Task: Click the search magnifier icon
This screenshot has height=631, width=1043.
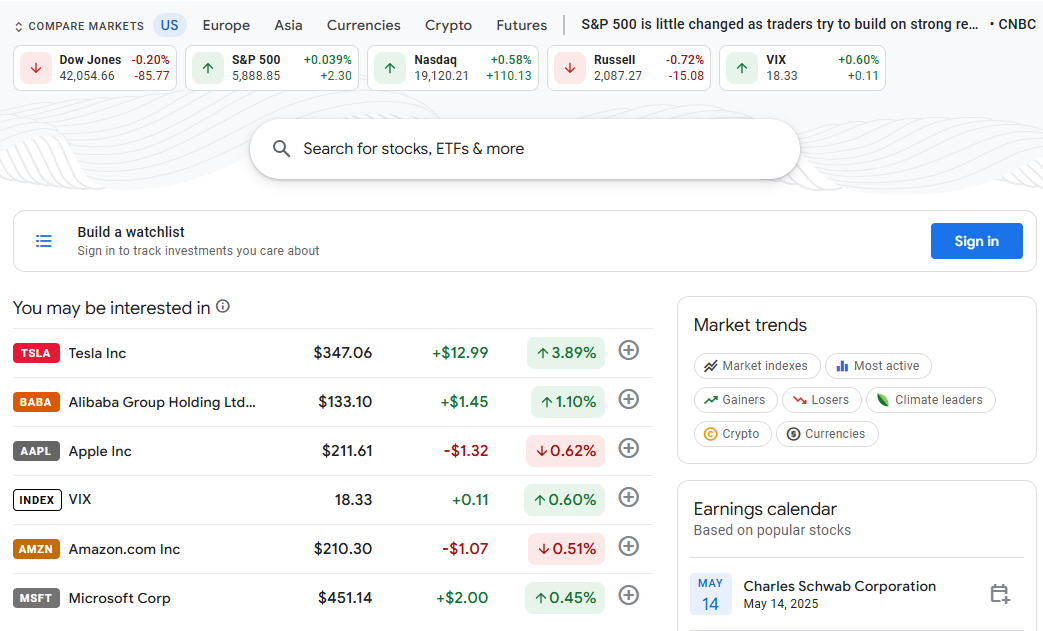Action: pos(281,149)
